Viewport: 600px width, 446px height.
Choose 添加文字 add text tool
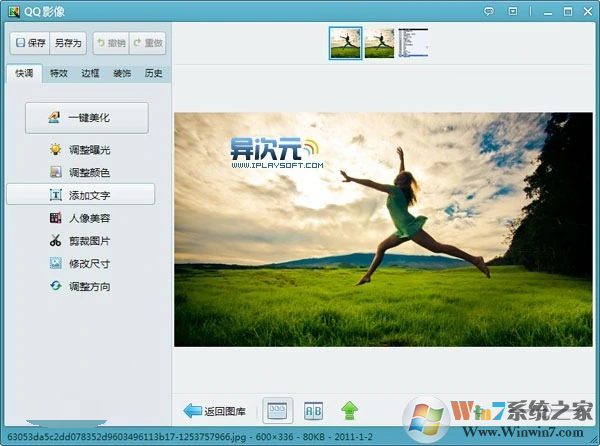[x=81, y=194]
